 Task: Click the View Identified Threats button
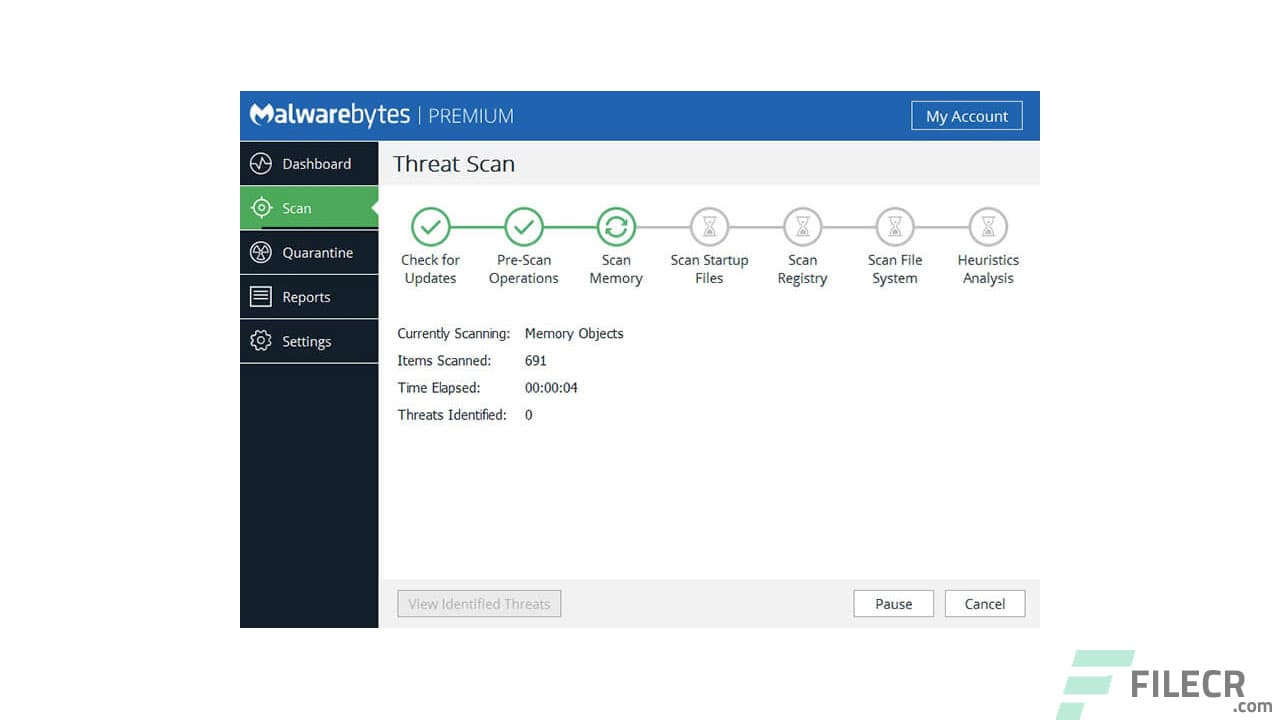pos(478,603)
